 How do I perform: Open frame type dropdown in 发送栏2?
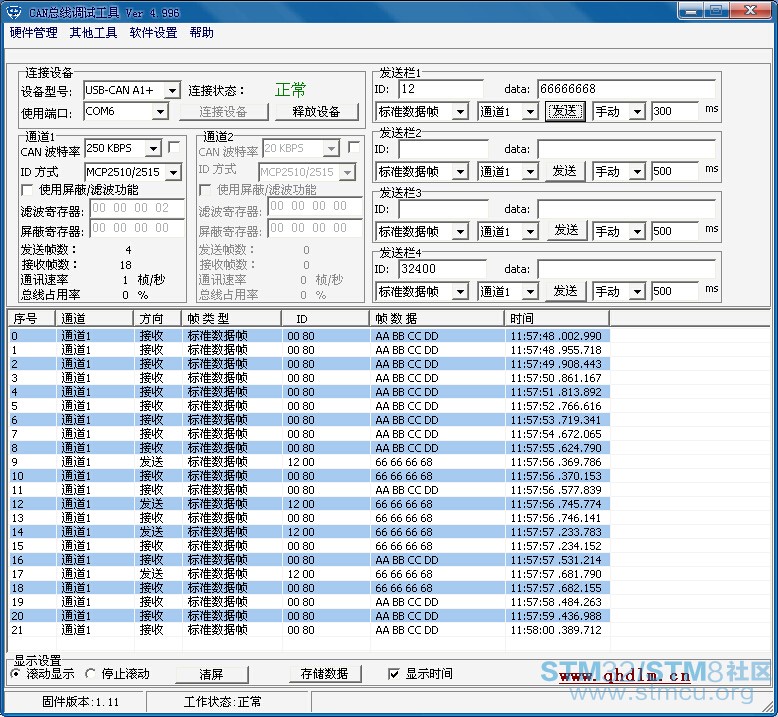460,172
